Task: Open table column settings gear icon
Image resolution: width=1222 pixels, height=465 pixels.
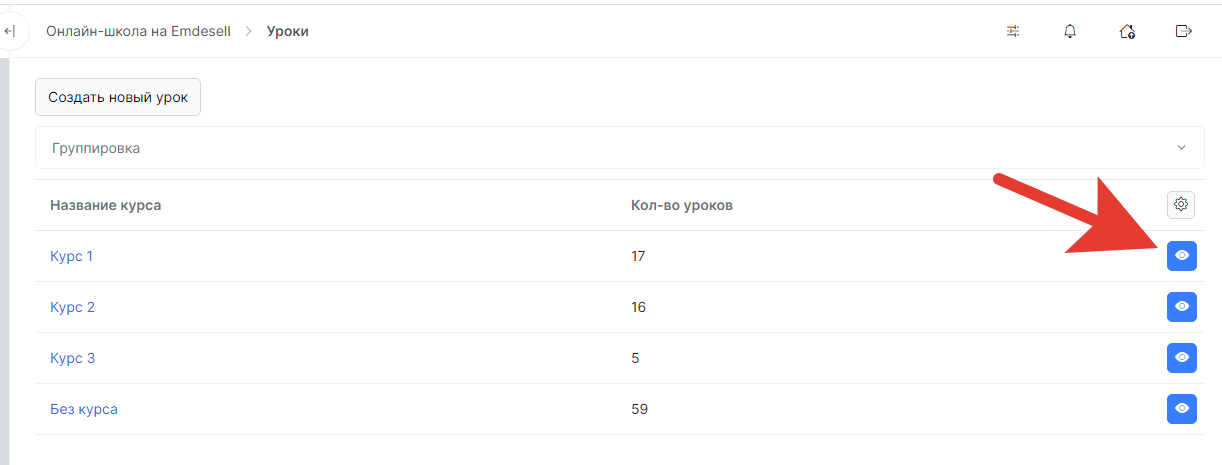Action: coord(1181,204)
